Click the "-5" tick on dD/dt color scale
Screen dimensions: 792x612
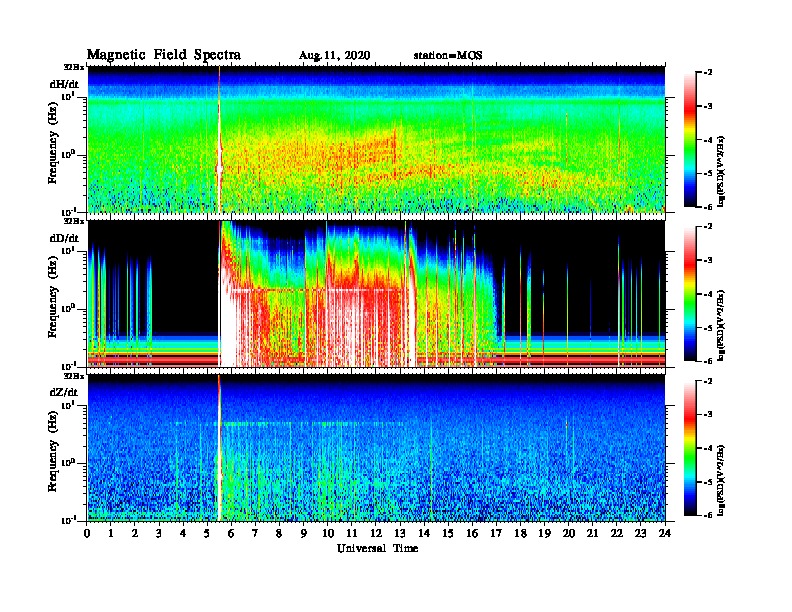pyautogui.click(x=709, y=327)
